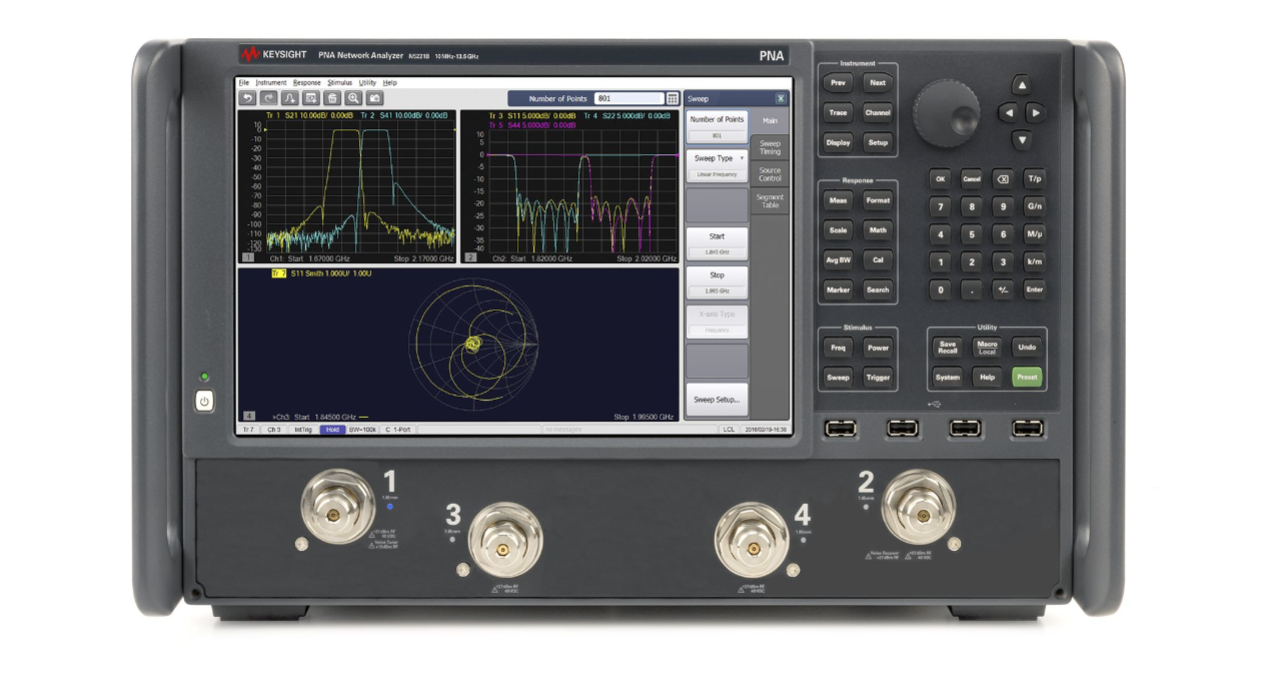Open the Sweep Type dropdown

point(716,158)
